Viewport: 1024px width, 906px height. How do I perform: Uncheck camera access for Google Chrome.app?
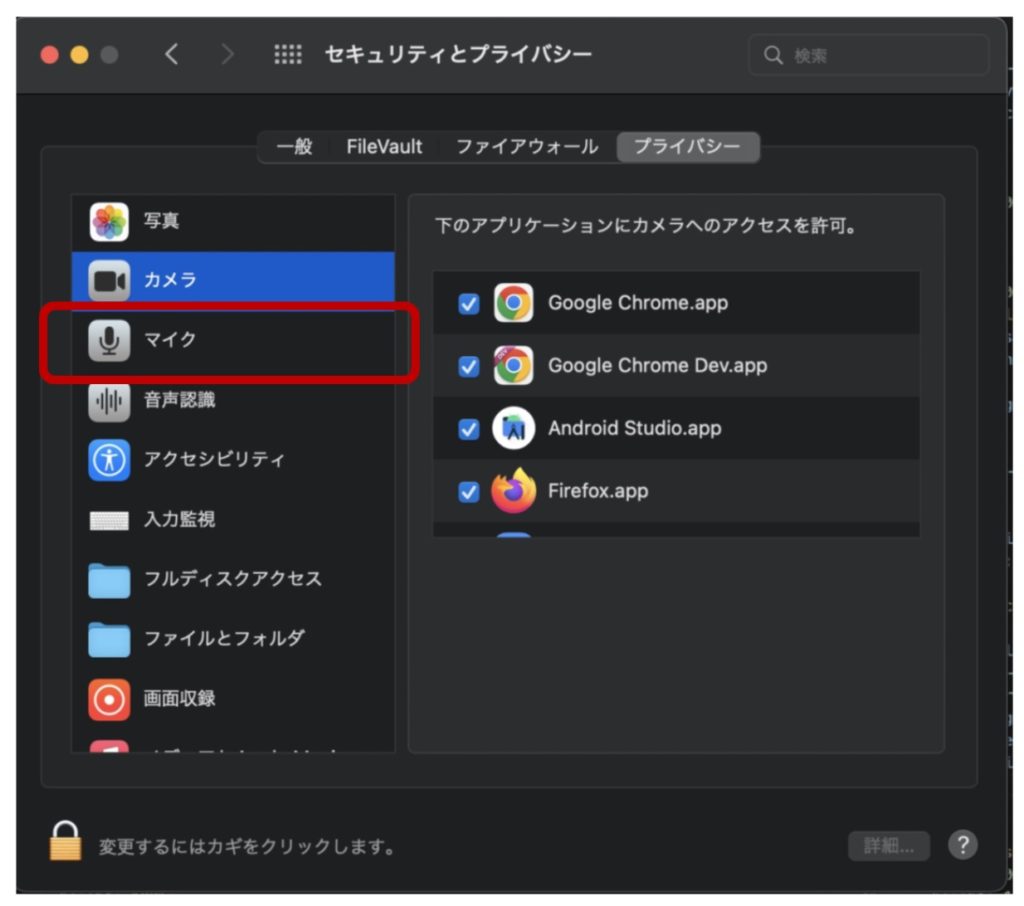point(468,304)
